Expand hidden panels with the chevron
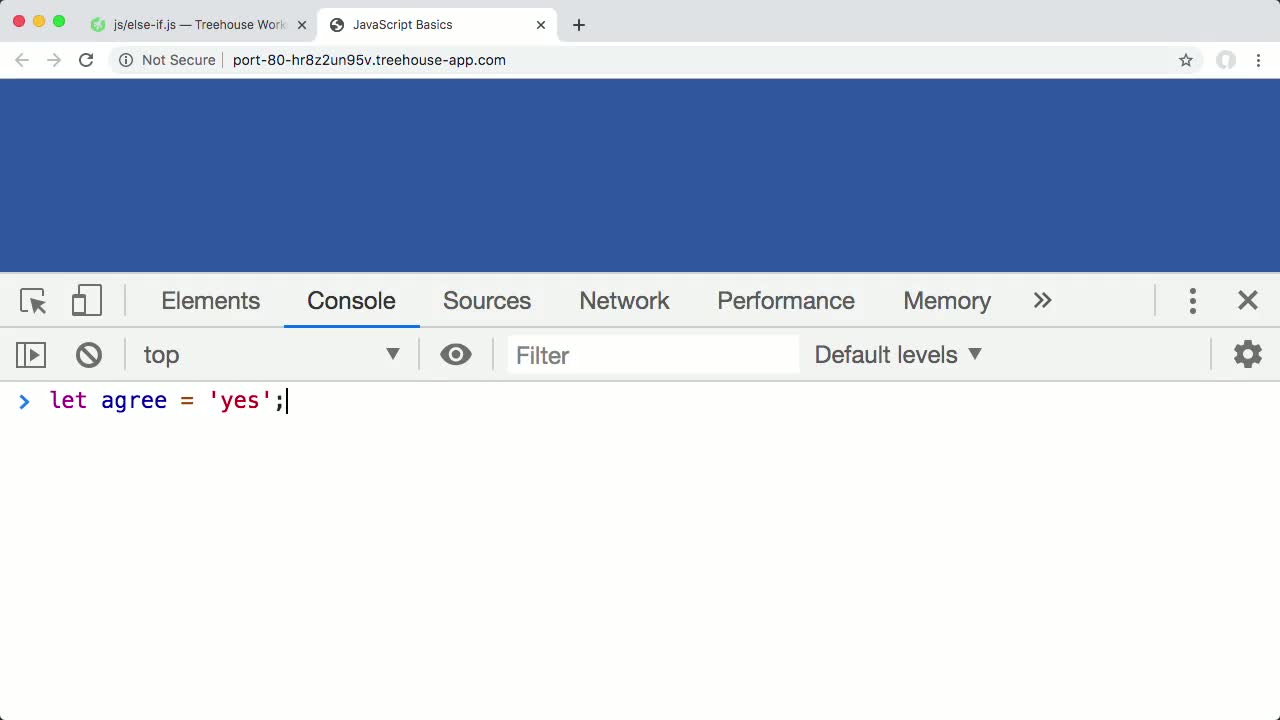This screenshot has width=1280, height=720. click(1042, 300)
